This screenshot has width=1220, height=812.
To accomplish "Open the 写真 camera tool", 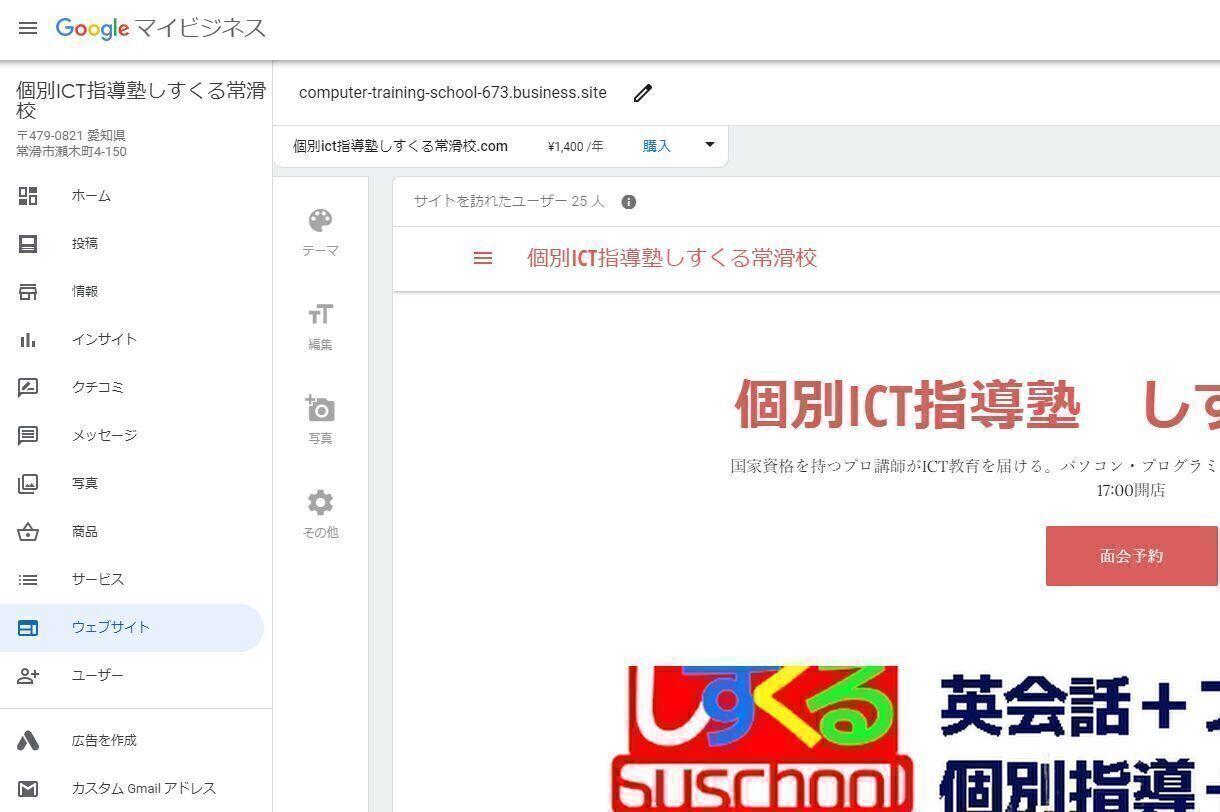I will [320, 420].
